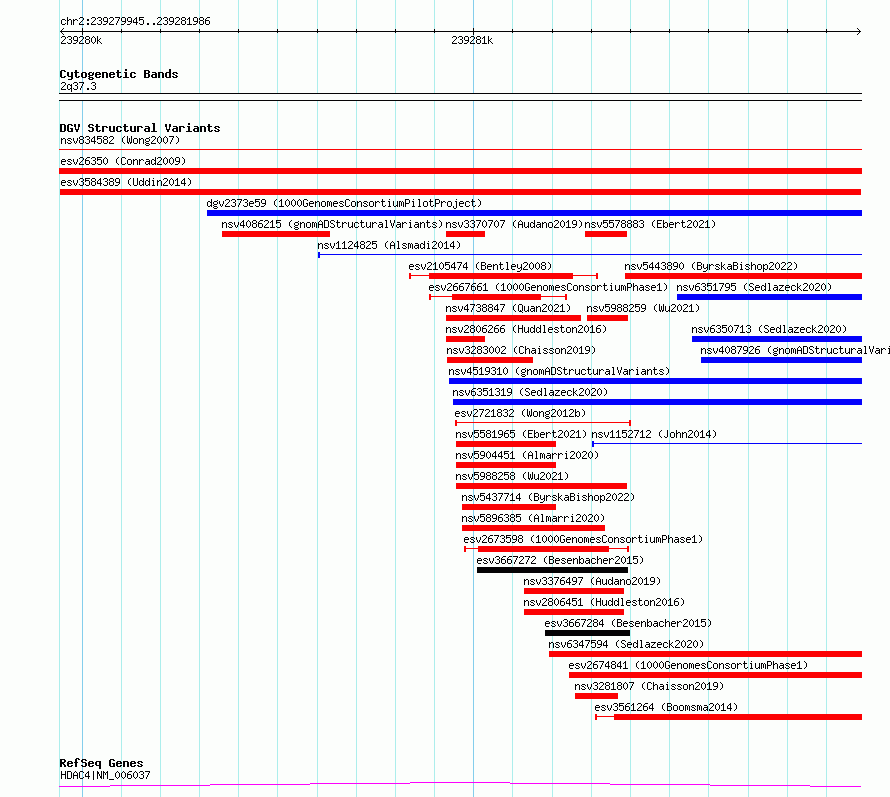Open nsv6351795 (Sedlazeck2020) variant

[754, 287]
